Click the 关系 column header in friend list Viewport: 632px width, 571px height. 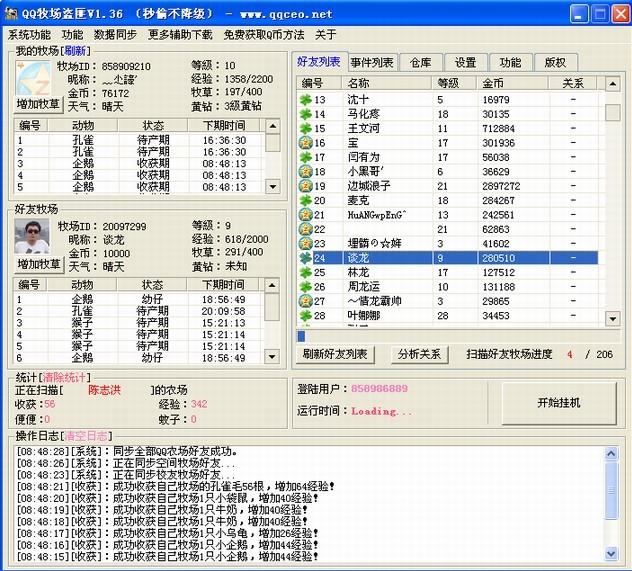[x=573, y=83]
